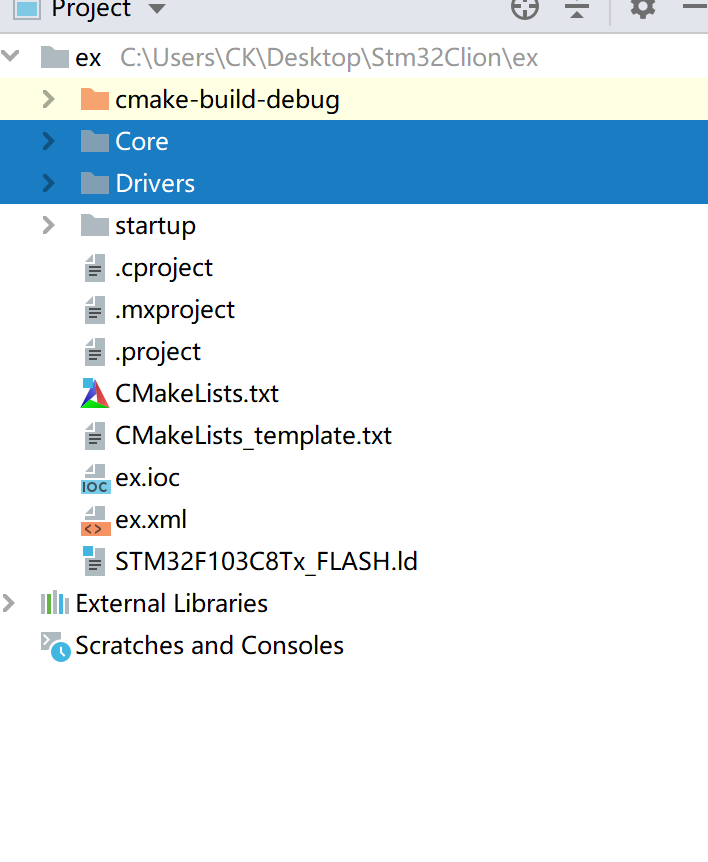The width and height of the screenshot is (708, 862).
Task: Expand the startup folder
Action: pyautogui.click(x=48, y=226)
